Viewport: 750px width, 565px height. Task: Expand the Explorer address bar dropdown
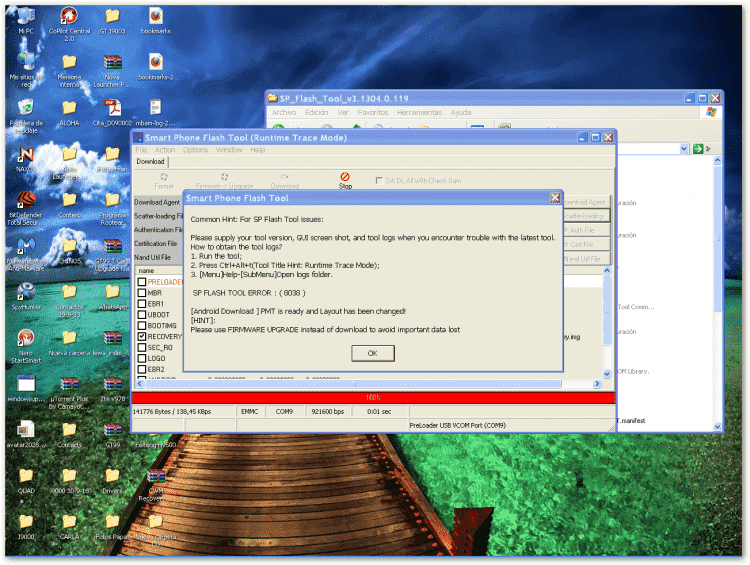684,149
